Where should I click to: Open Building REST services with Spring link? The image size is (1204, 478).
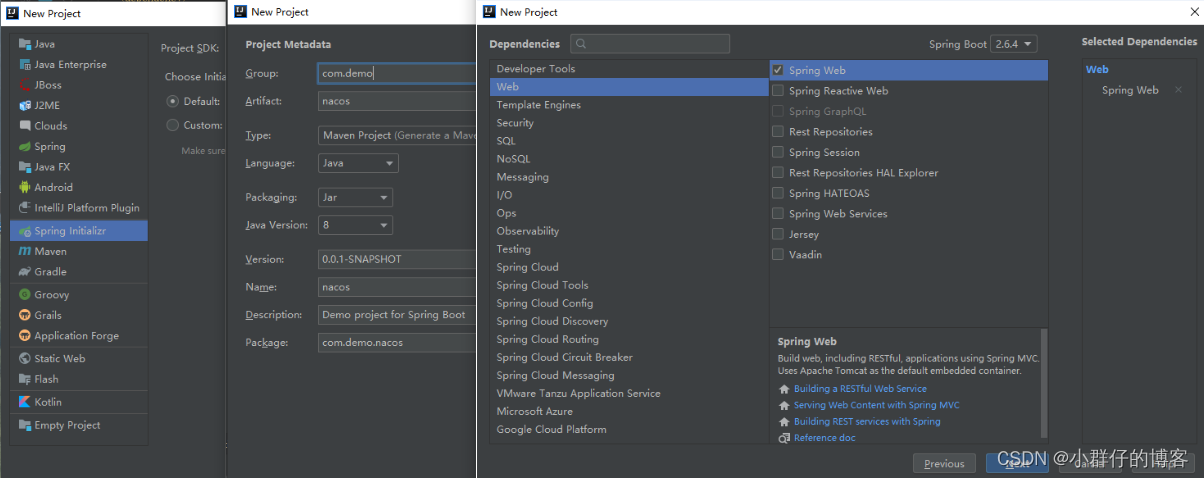pyautogui.click(x=867, y=422)
